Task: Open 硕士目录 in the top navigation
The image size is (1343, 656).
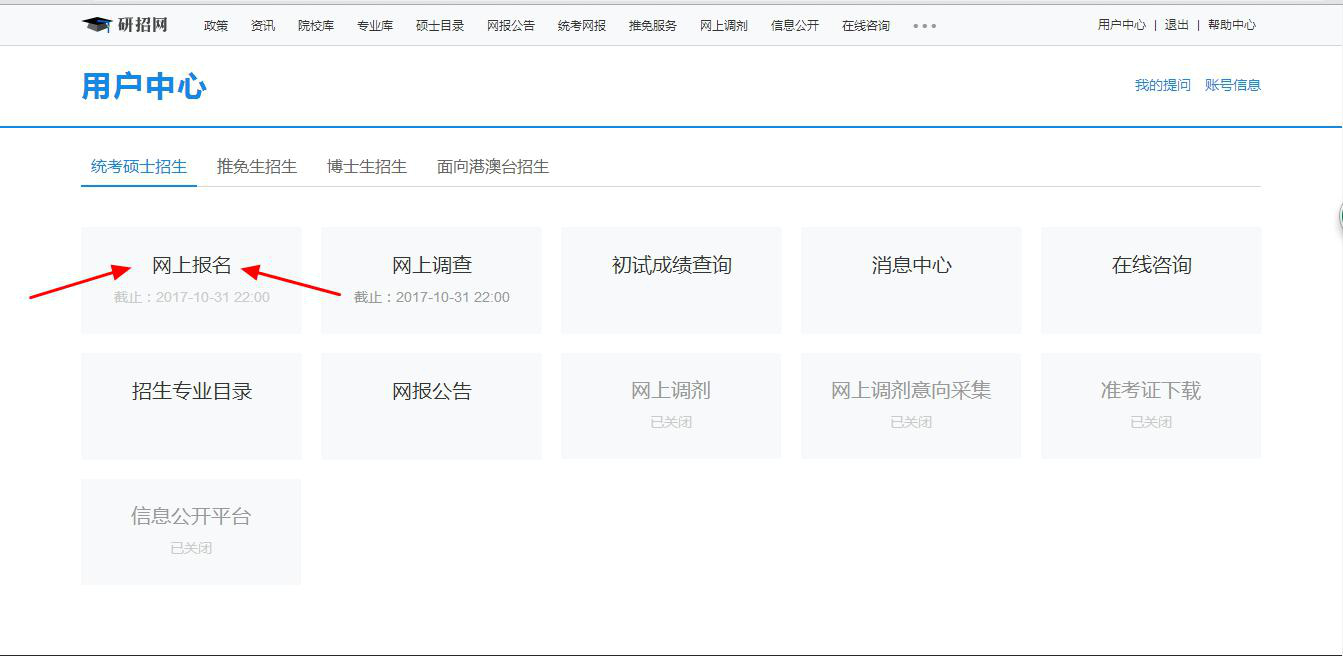Action: point(440,26)
